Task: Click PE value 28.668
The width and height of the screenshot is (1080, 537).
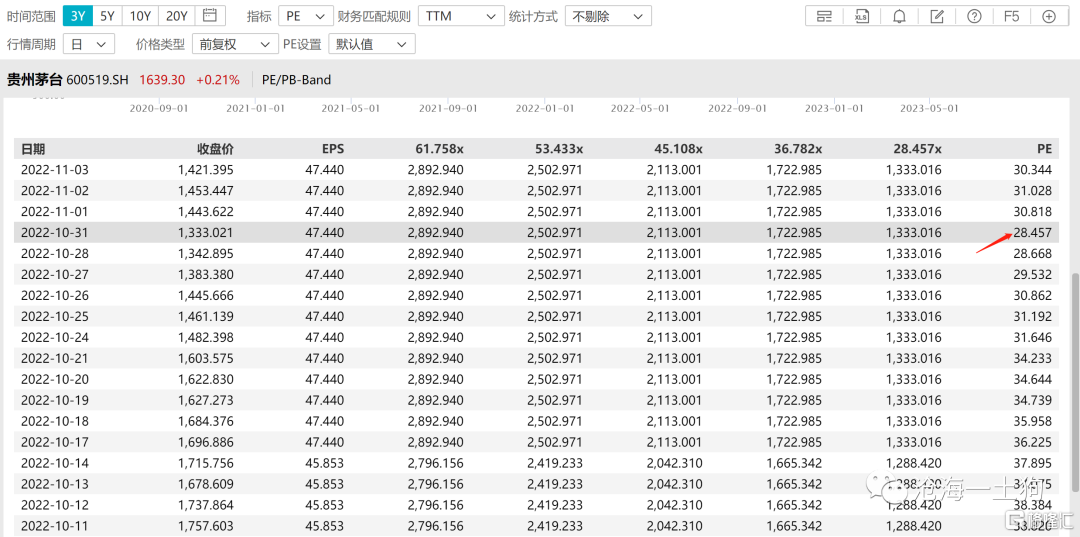Action: click(1032, 253)
